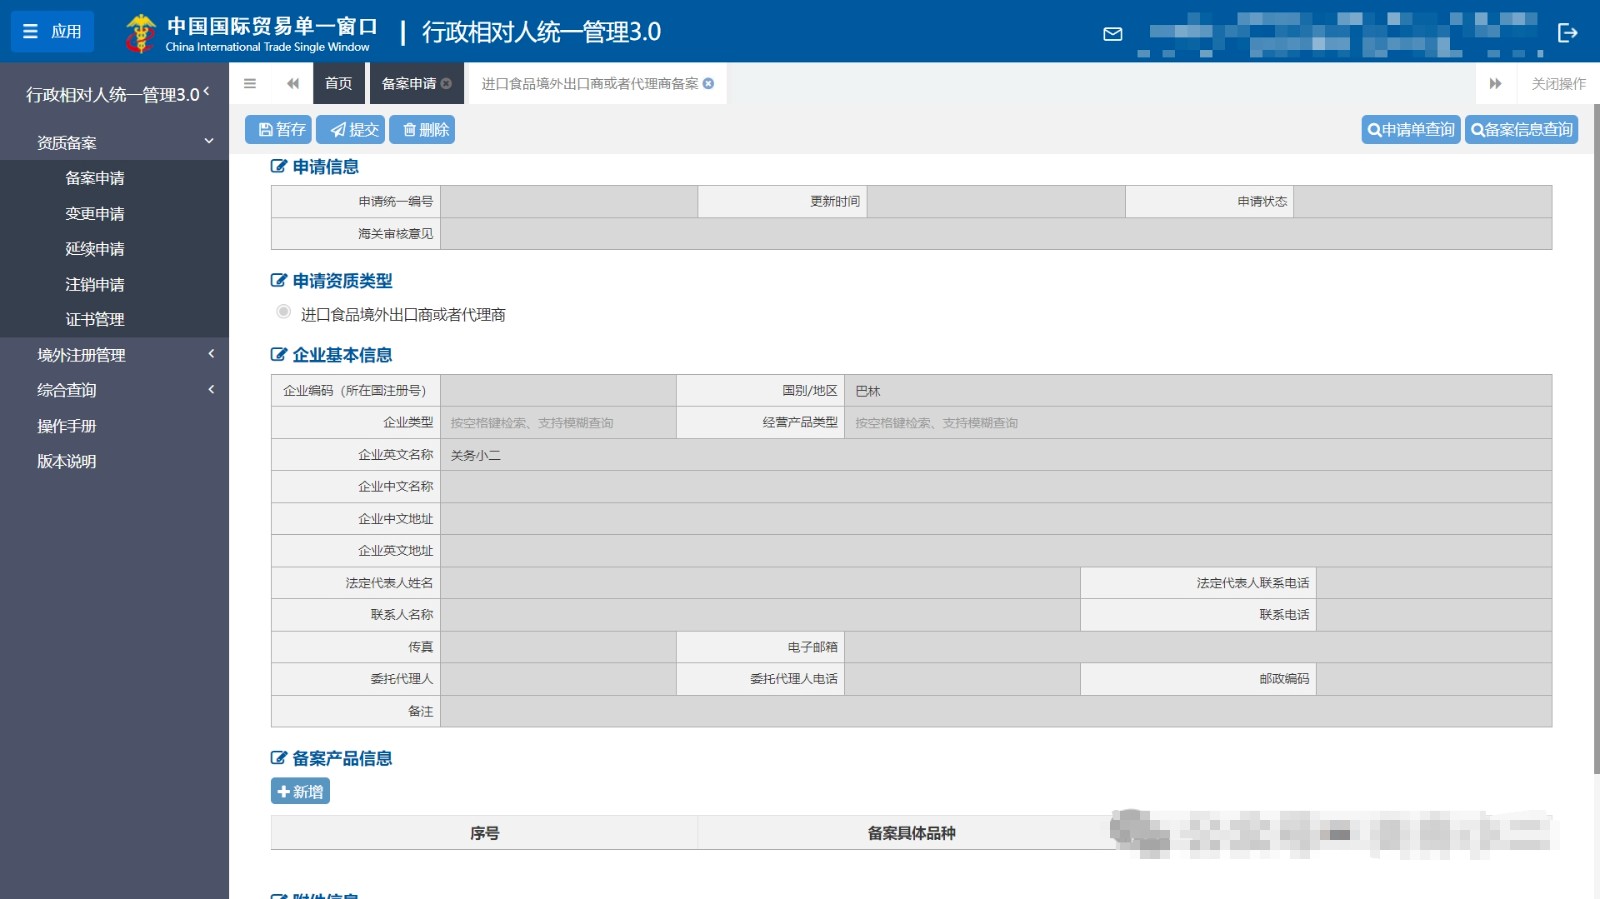
Task: Switch to the 首页 tab
Action: tap(338, 84)
